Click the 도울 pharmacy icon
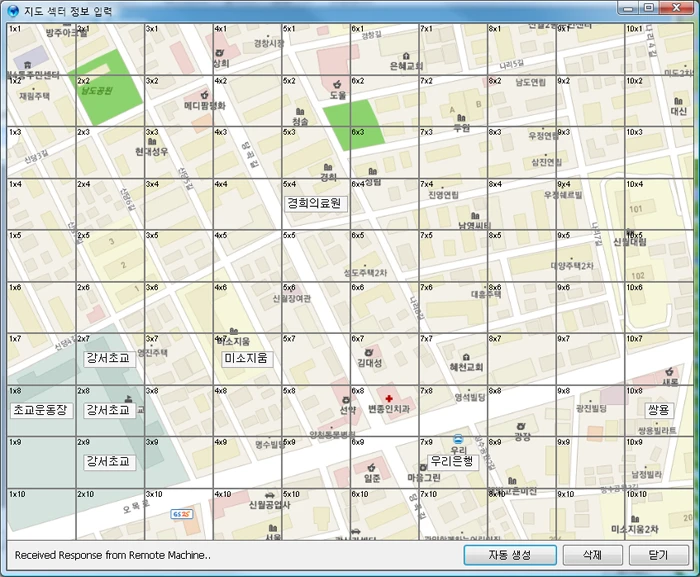700x577 pixels. click(x=337, y=84)
